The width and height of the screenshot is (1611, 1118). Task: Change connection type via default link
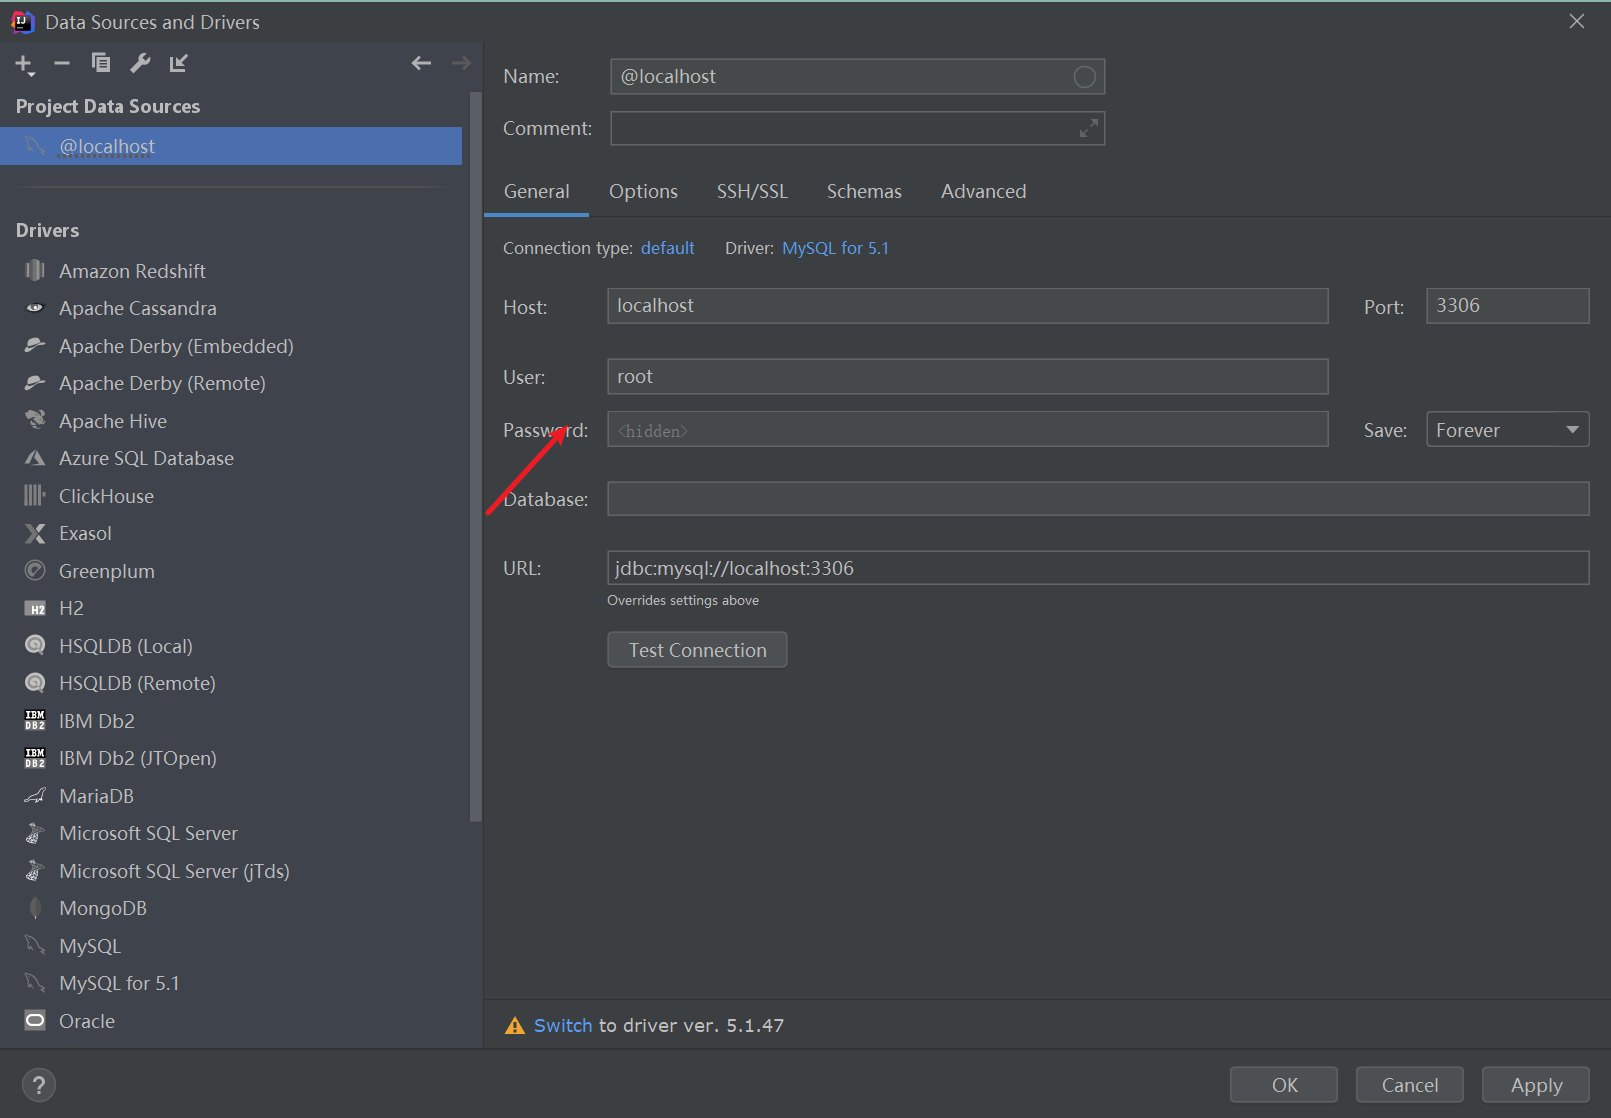[667, 248]
